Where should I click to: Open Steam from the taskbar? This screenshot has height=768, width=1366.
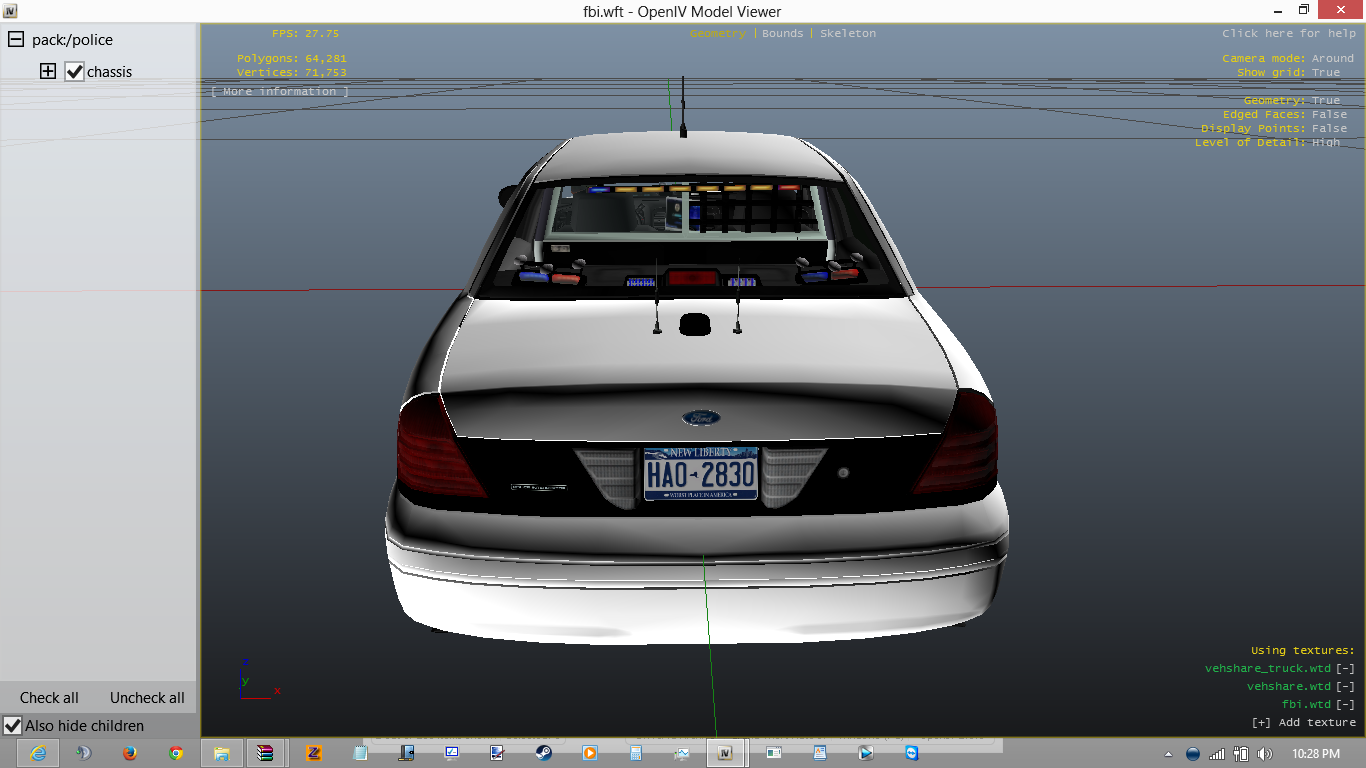click(543, 753)
